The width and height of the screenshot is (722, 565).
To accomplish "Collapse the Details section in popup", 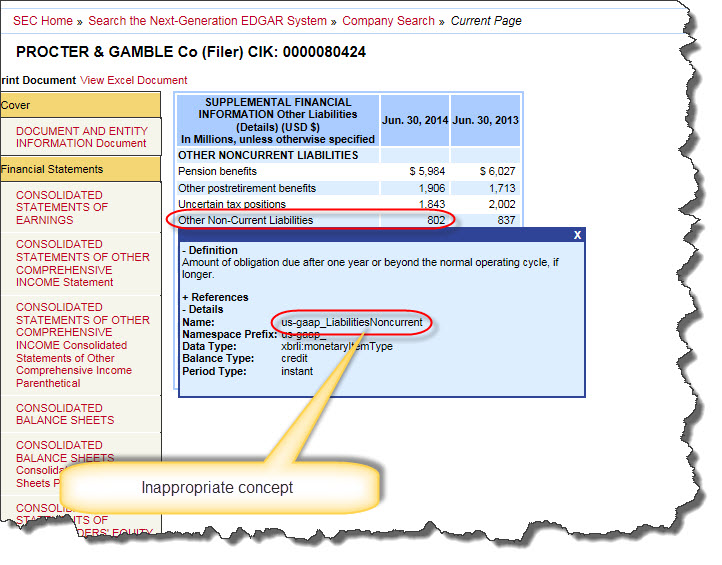I will (203, 309).
